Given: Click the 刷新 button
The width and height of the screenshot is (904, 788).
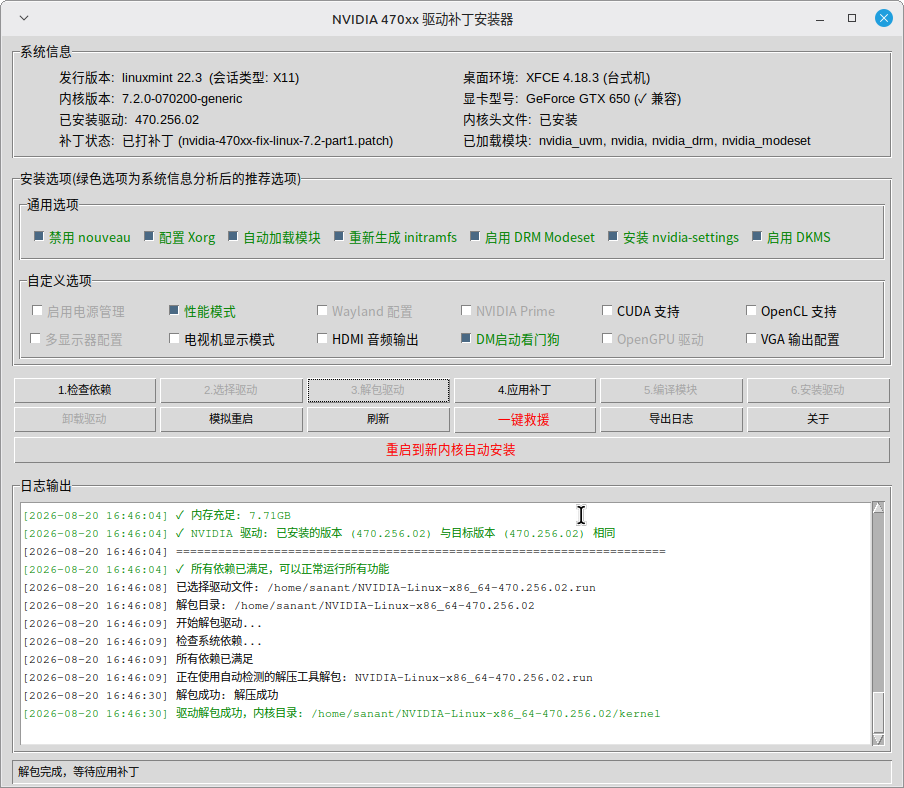Looking at the screenshot, I should click(x=378, y=419).
